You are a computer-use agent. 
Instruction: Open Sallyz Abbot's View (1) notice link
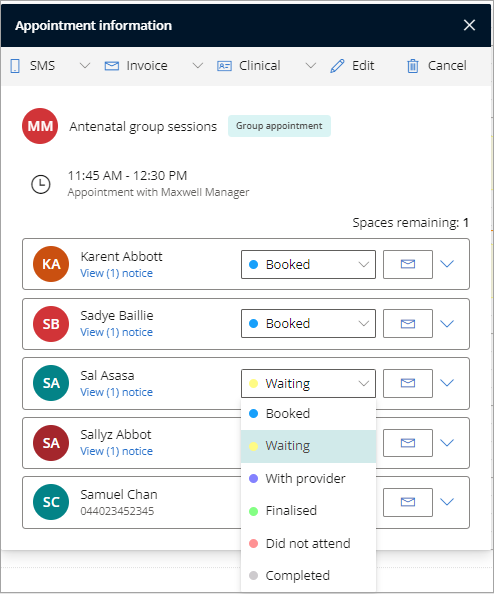(x=116, y=451)
